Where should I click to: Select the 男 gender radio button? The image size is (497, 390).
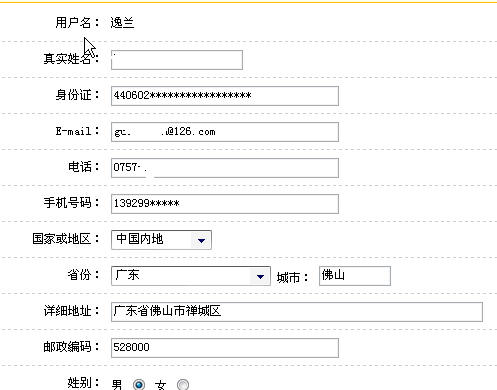tap(139, 384)
